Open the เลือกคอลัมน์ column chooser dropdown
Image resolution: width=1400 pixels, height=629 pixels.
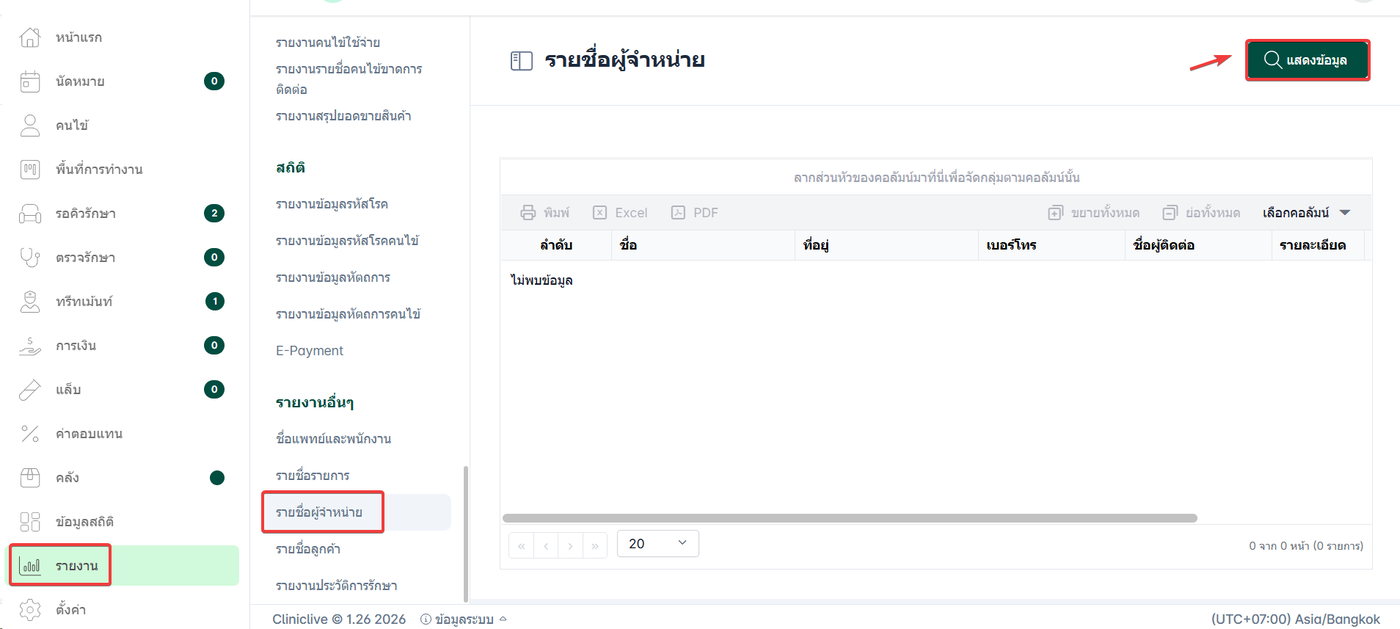click(1307, 213)
